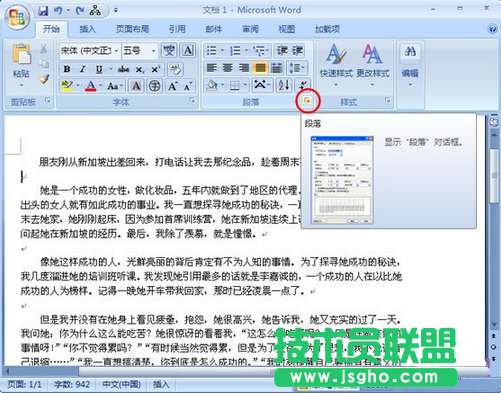This screenshot has height=393, width=501.
Task: Open the Asian layout dropdown
Action: (262, 85)
